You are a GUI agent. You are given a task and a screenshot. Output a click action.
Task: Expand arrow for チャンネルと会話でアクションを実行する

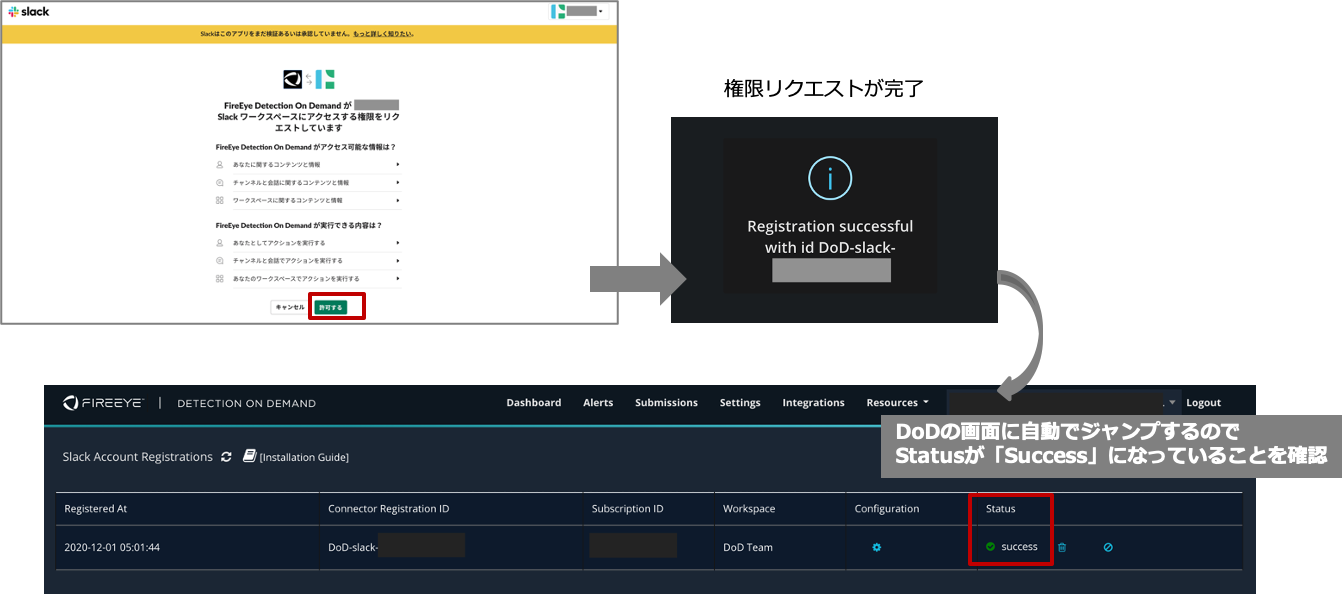[397, 261]
